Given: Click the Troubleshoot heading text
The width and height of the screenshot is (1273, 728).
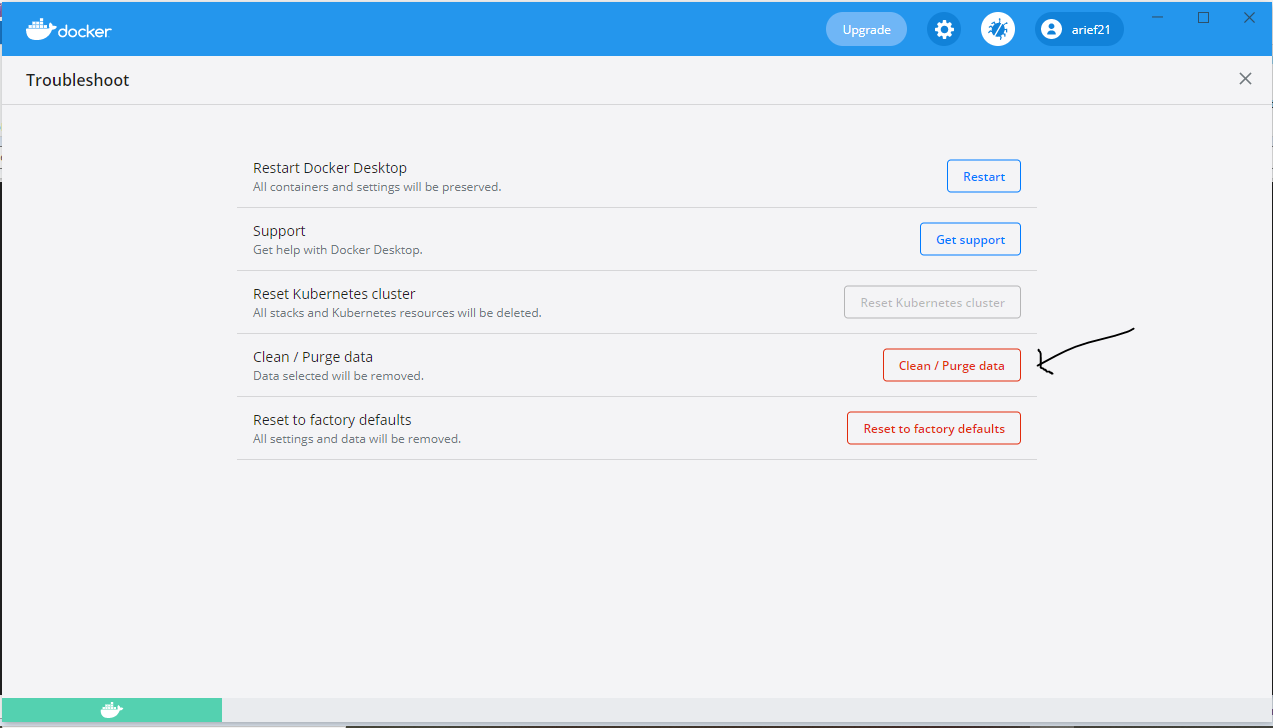Looking at the screenshot, I should coord(78,80).
